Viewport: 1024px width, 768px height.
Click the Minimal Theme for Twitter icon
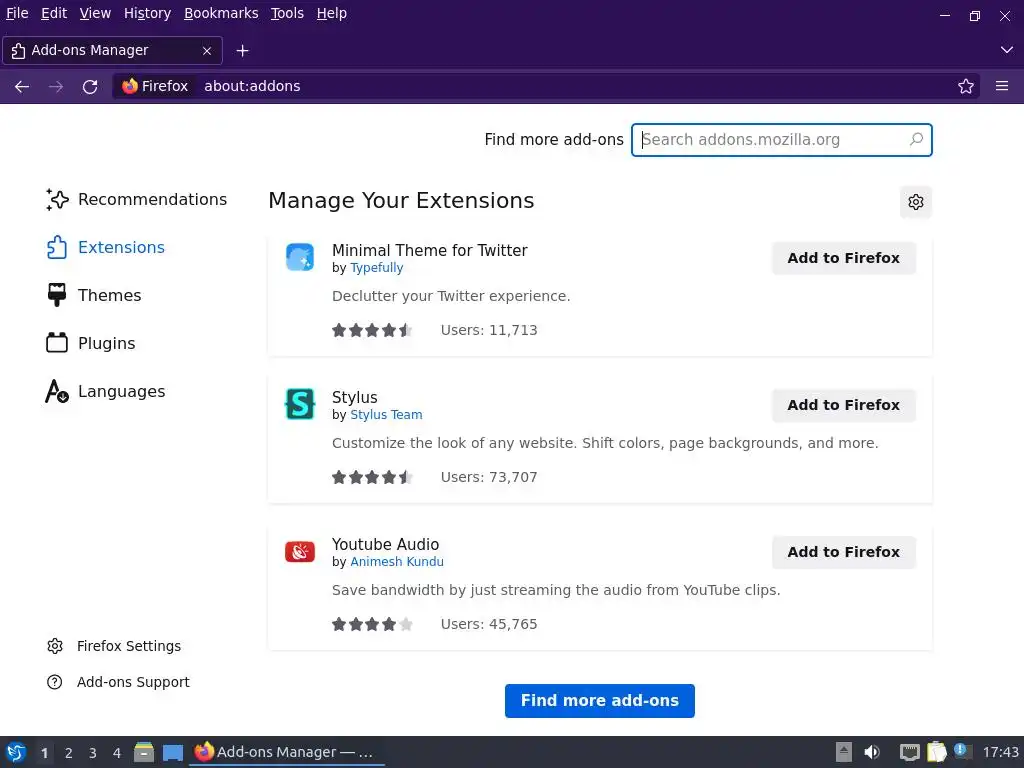300,257
